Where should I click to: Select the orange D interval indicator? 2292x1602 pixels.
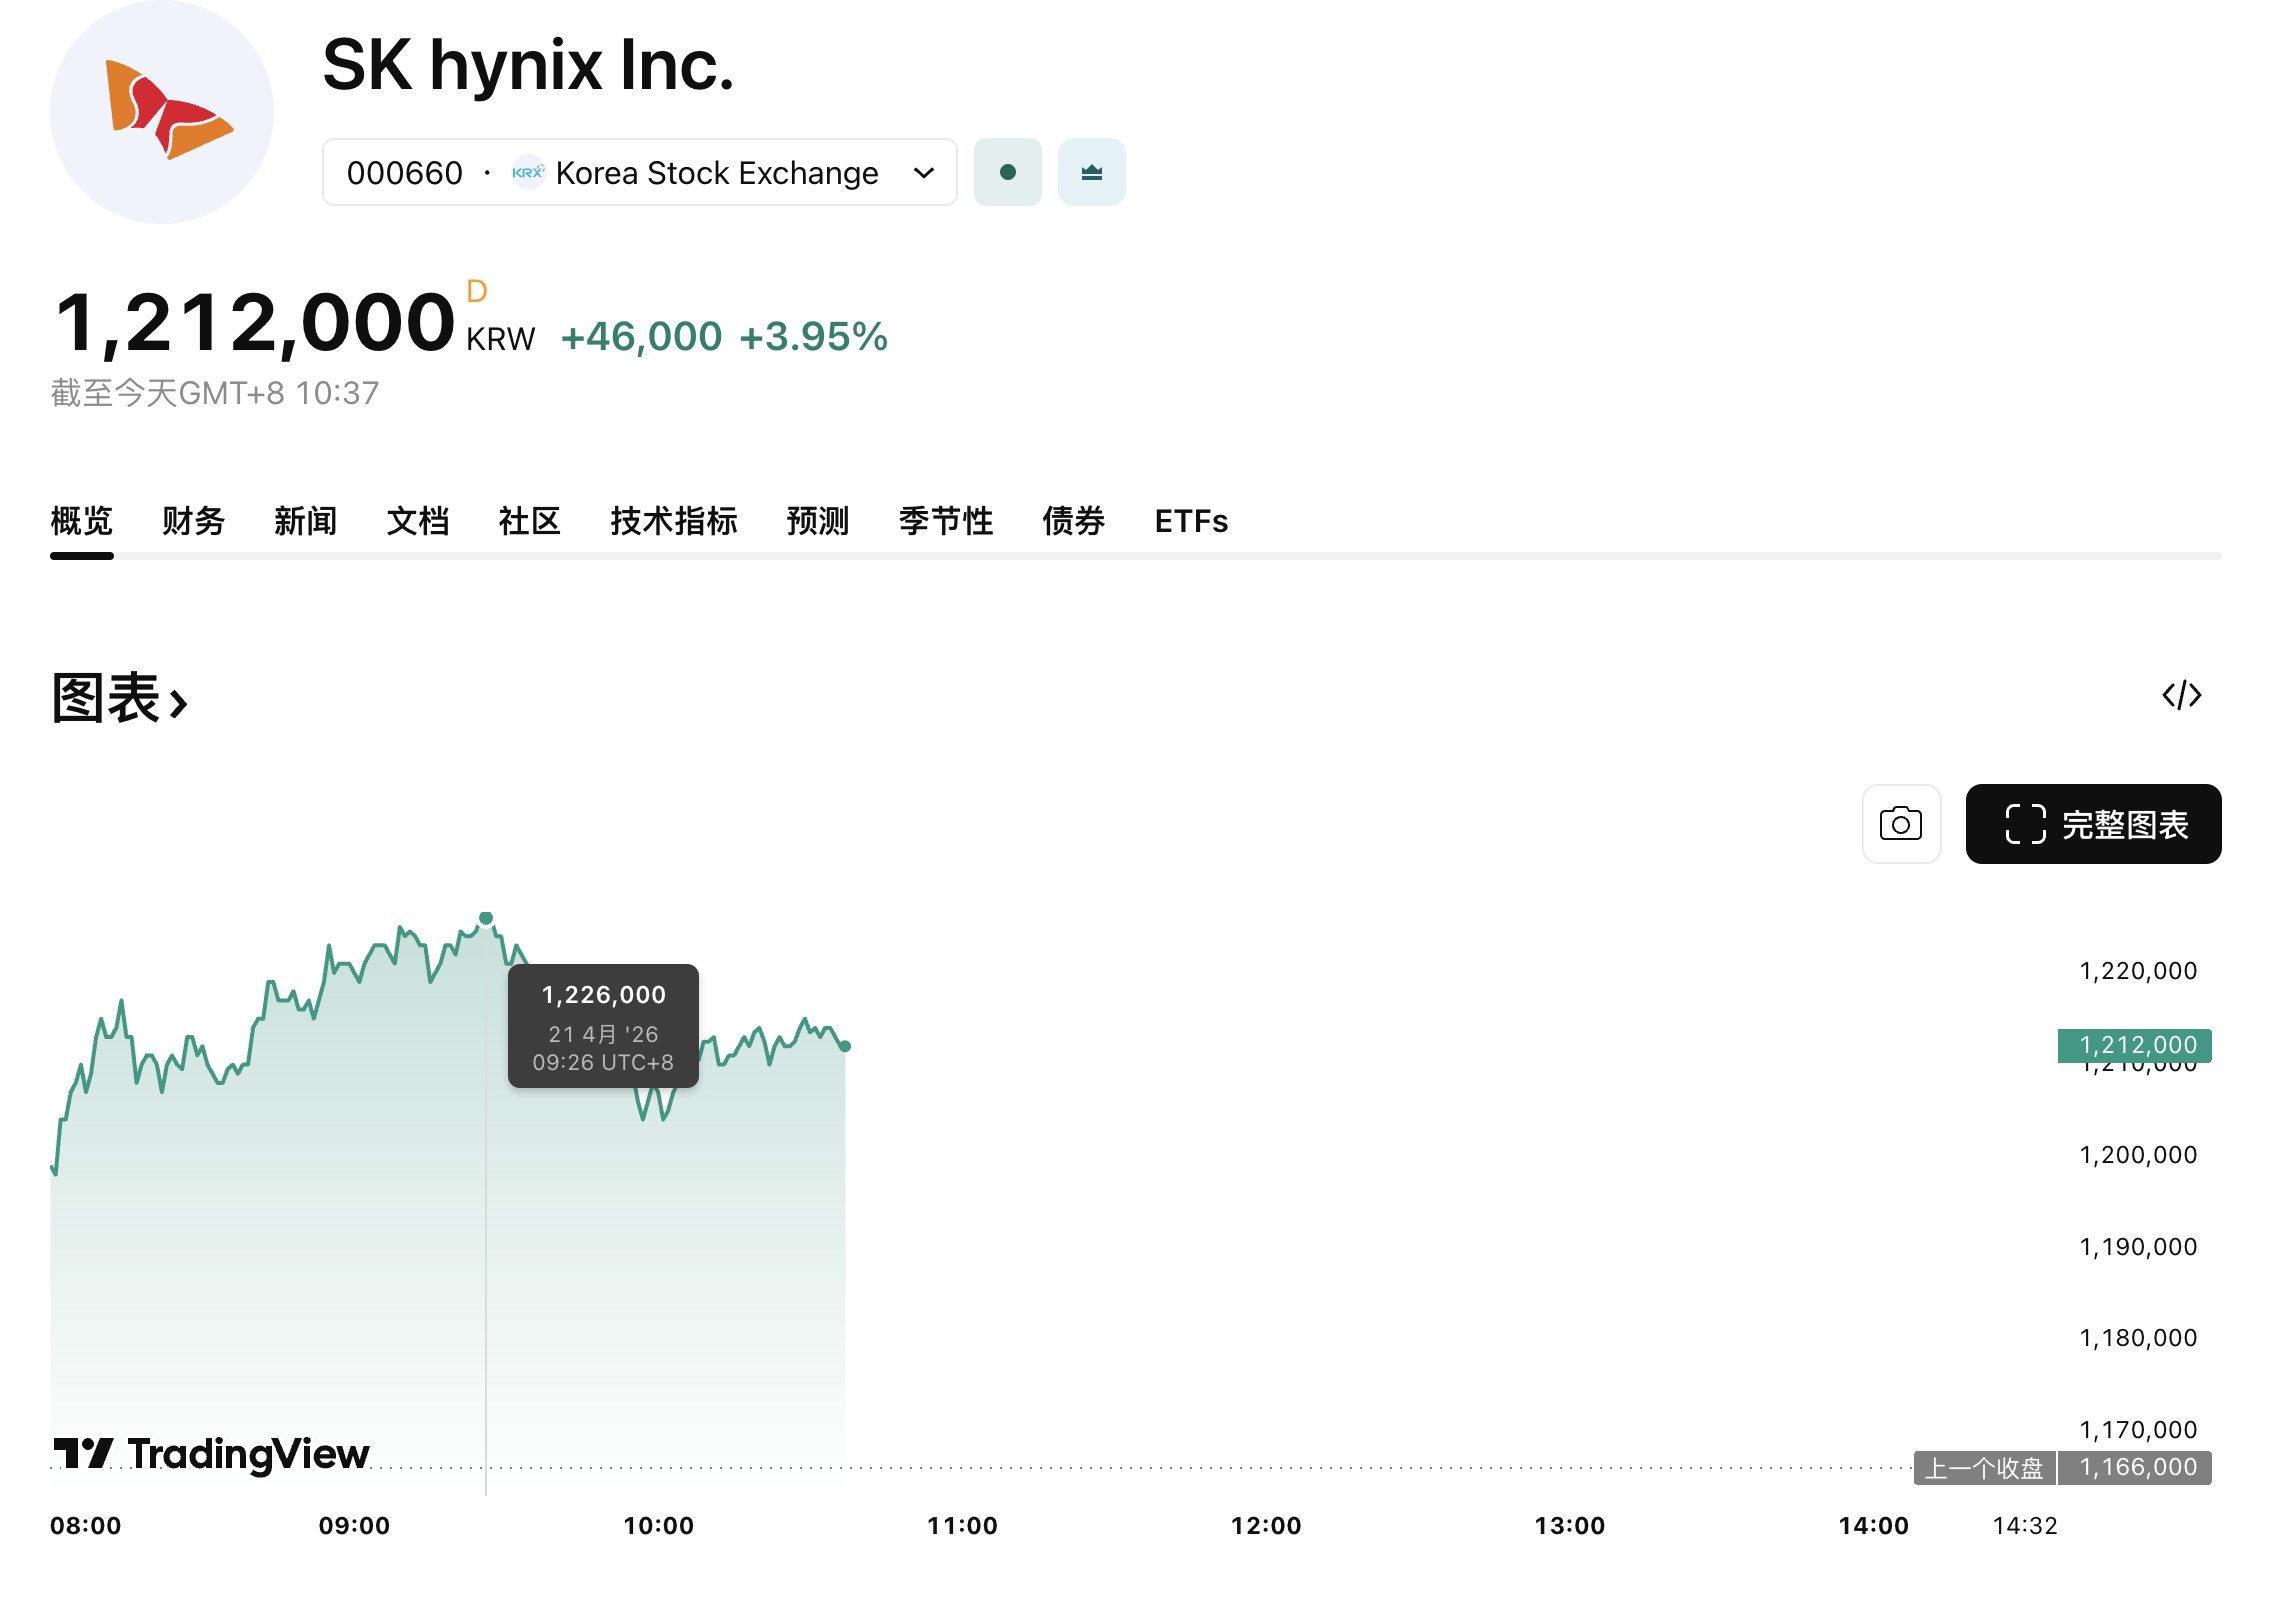[x=477, y=290]
